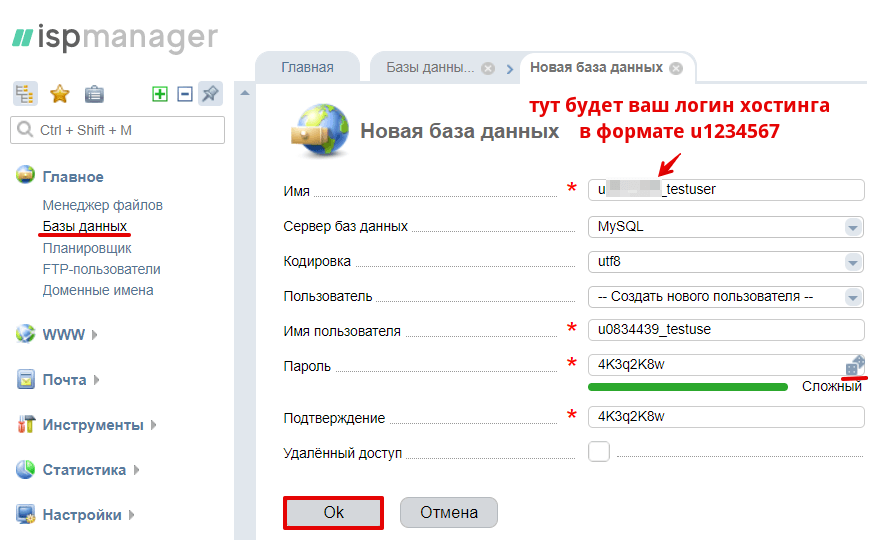The height and width of the screenshot is (540, 873).
Task: Collapse the Главное menu section
Action: click(73, 176)
